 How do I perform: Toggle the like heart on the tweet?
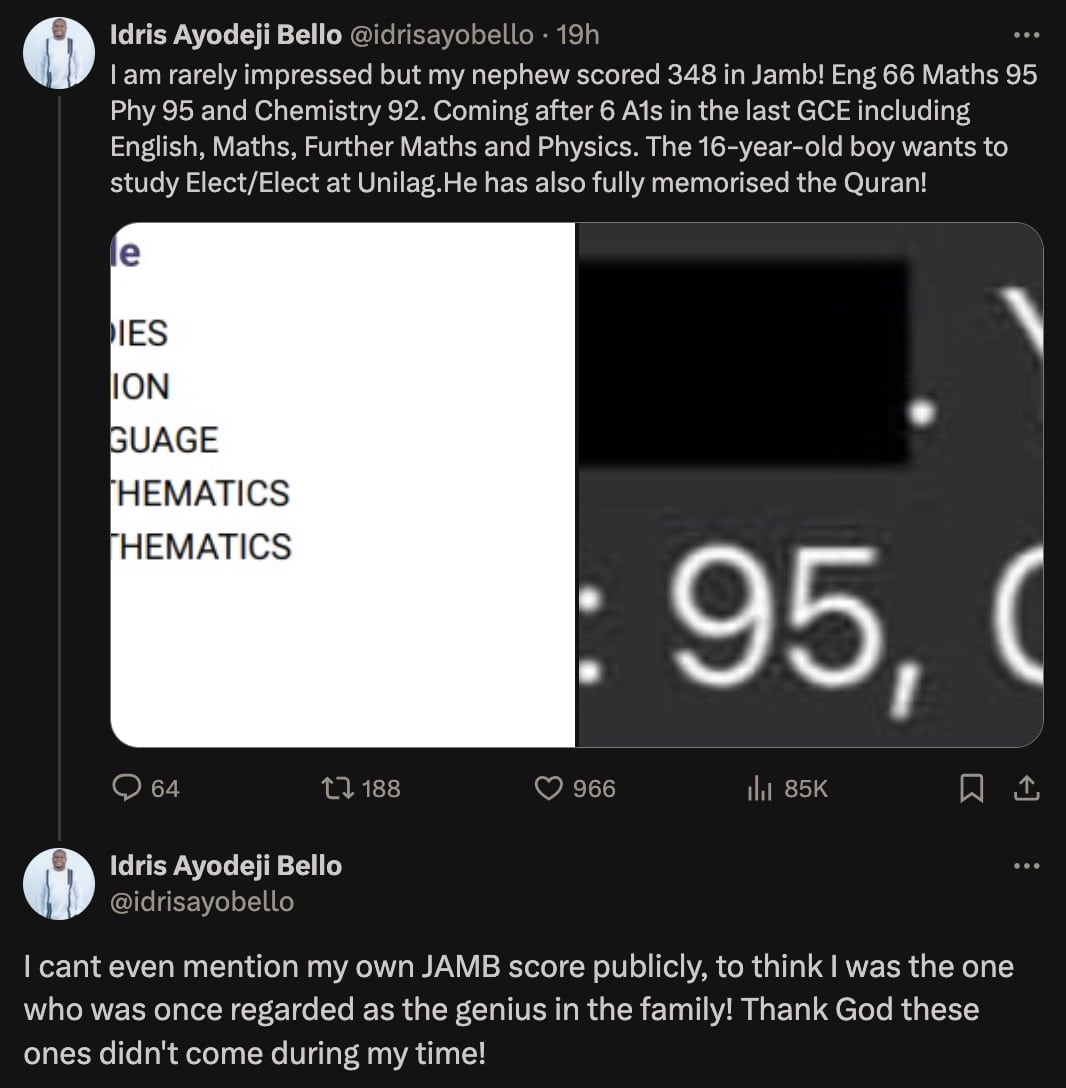click(x=549, y=789)
